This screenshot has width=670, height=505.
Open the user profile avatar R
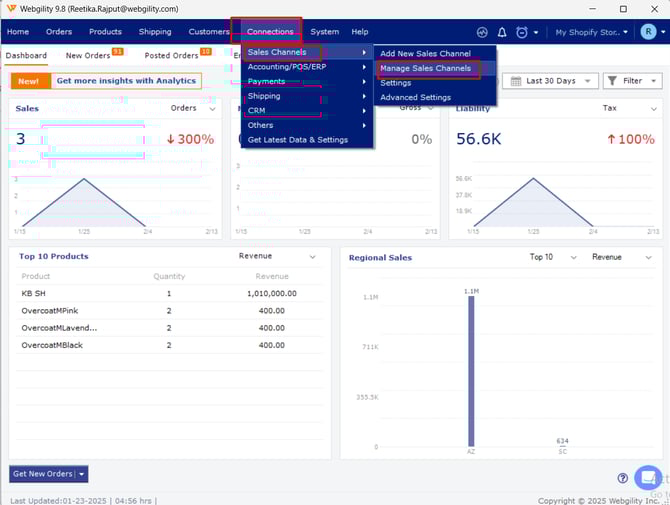pos(648,32)
